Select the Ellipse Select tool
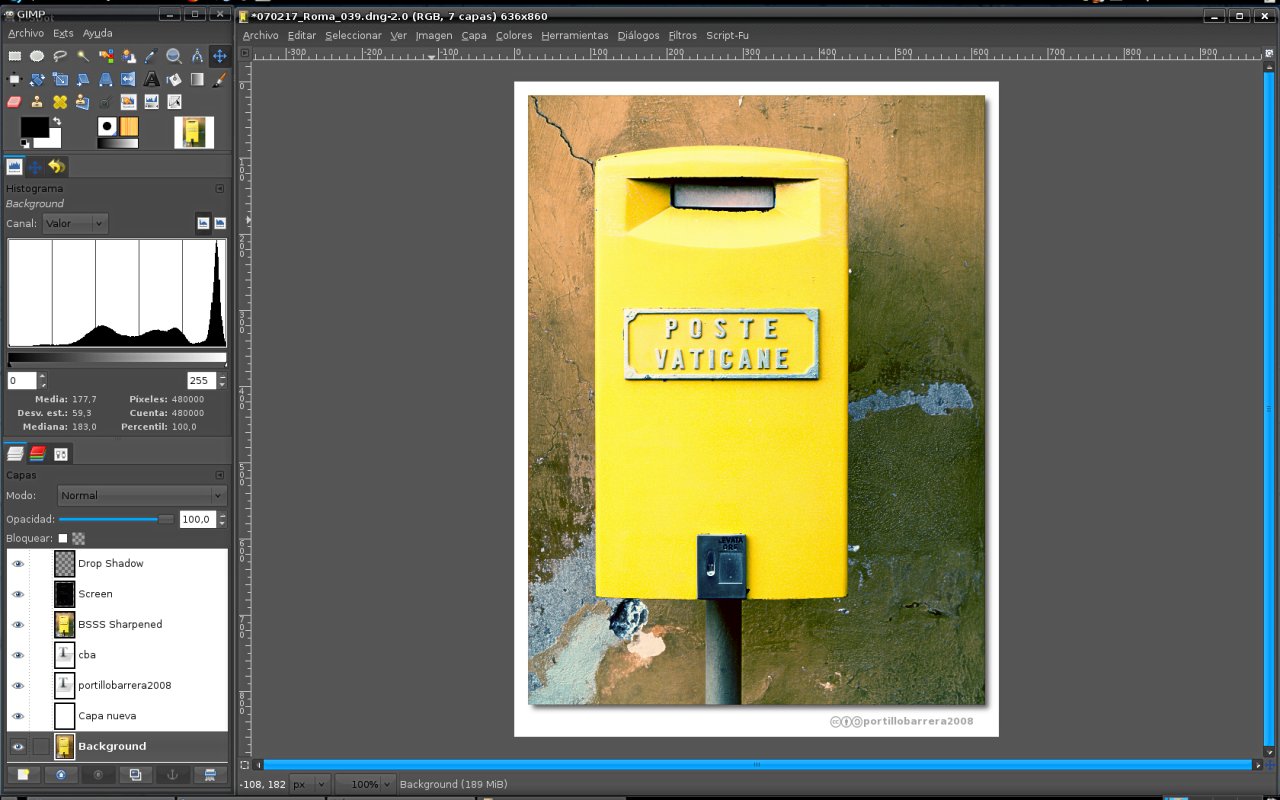This screenshot has width=1280, height=800. [x=37, y=56]
